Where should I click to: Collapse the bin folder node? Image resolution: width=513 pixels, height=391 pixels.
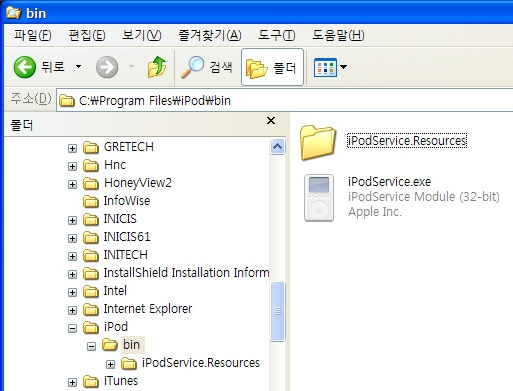[x=91, y=346]
